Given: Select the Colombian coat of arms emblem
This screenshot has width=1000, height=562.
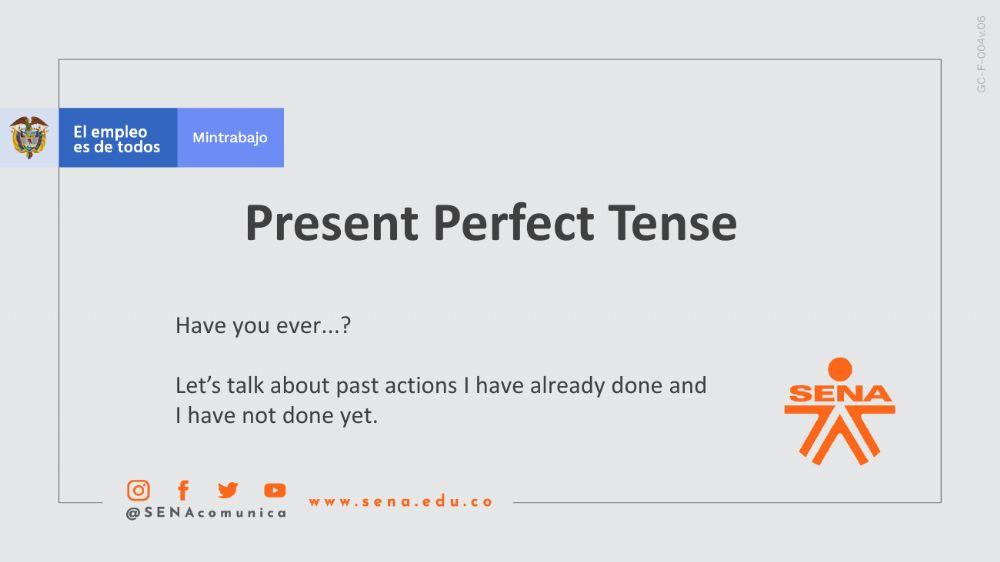Looking at the screenshot, I should [29, 137].
